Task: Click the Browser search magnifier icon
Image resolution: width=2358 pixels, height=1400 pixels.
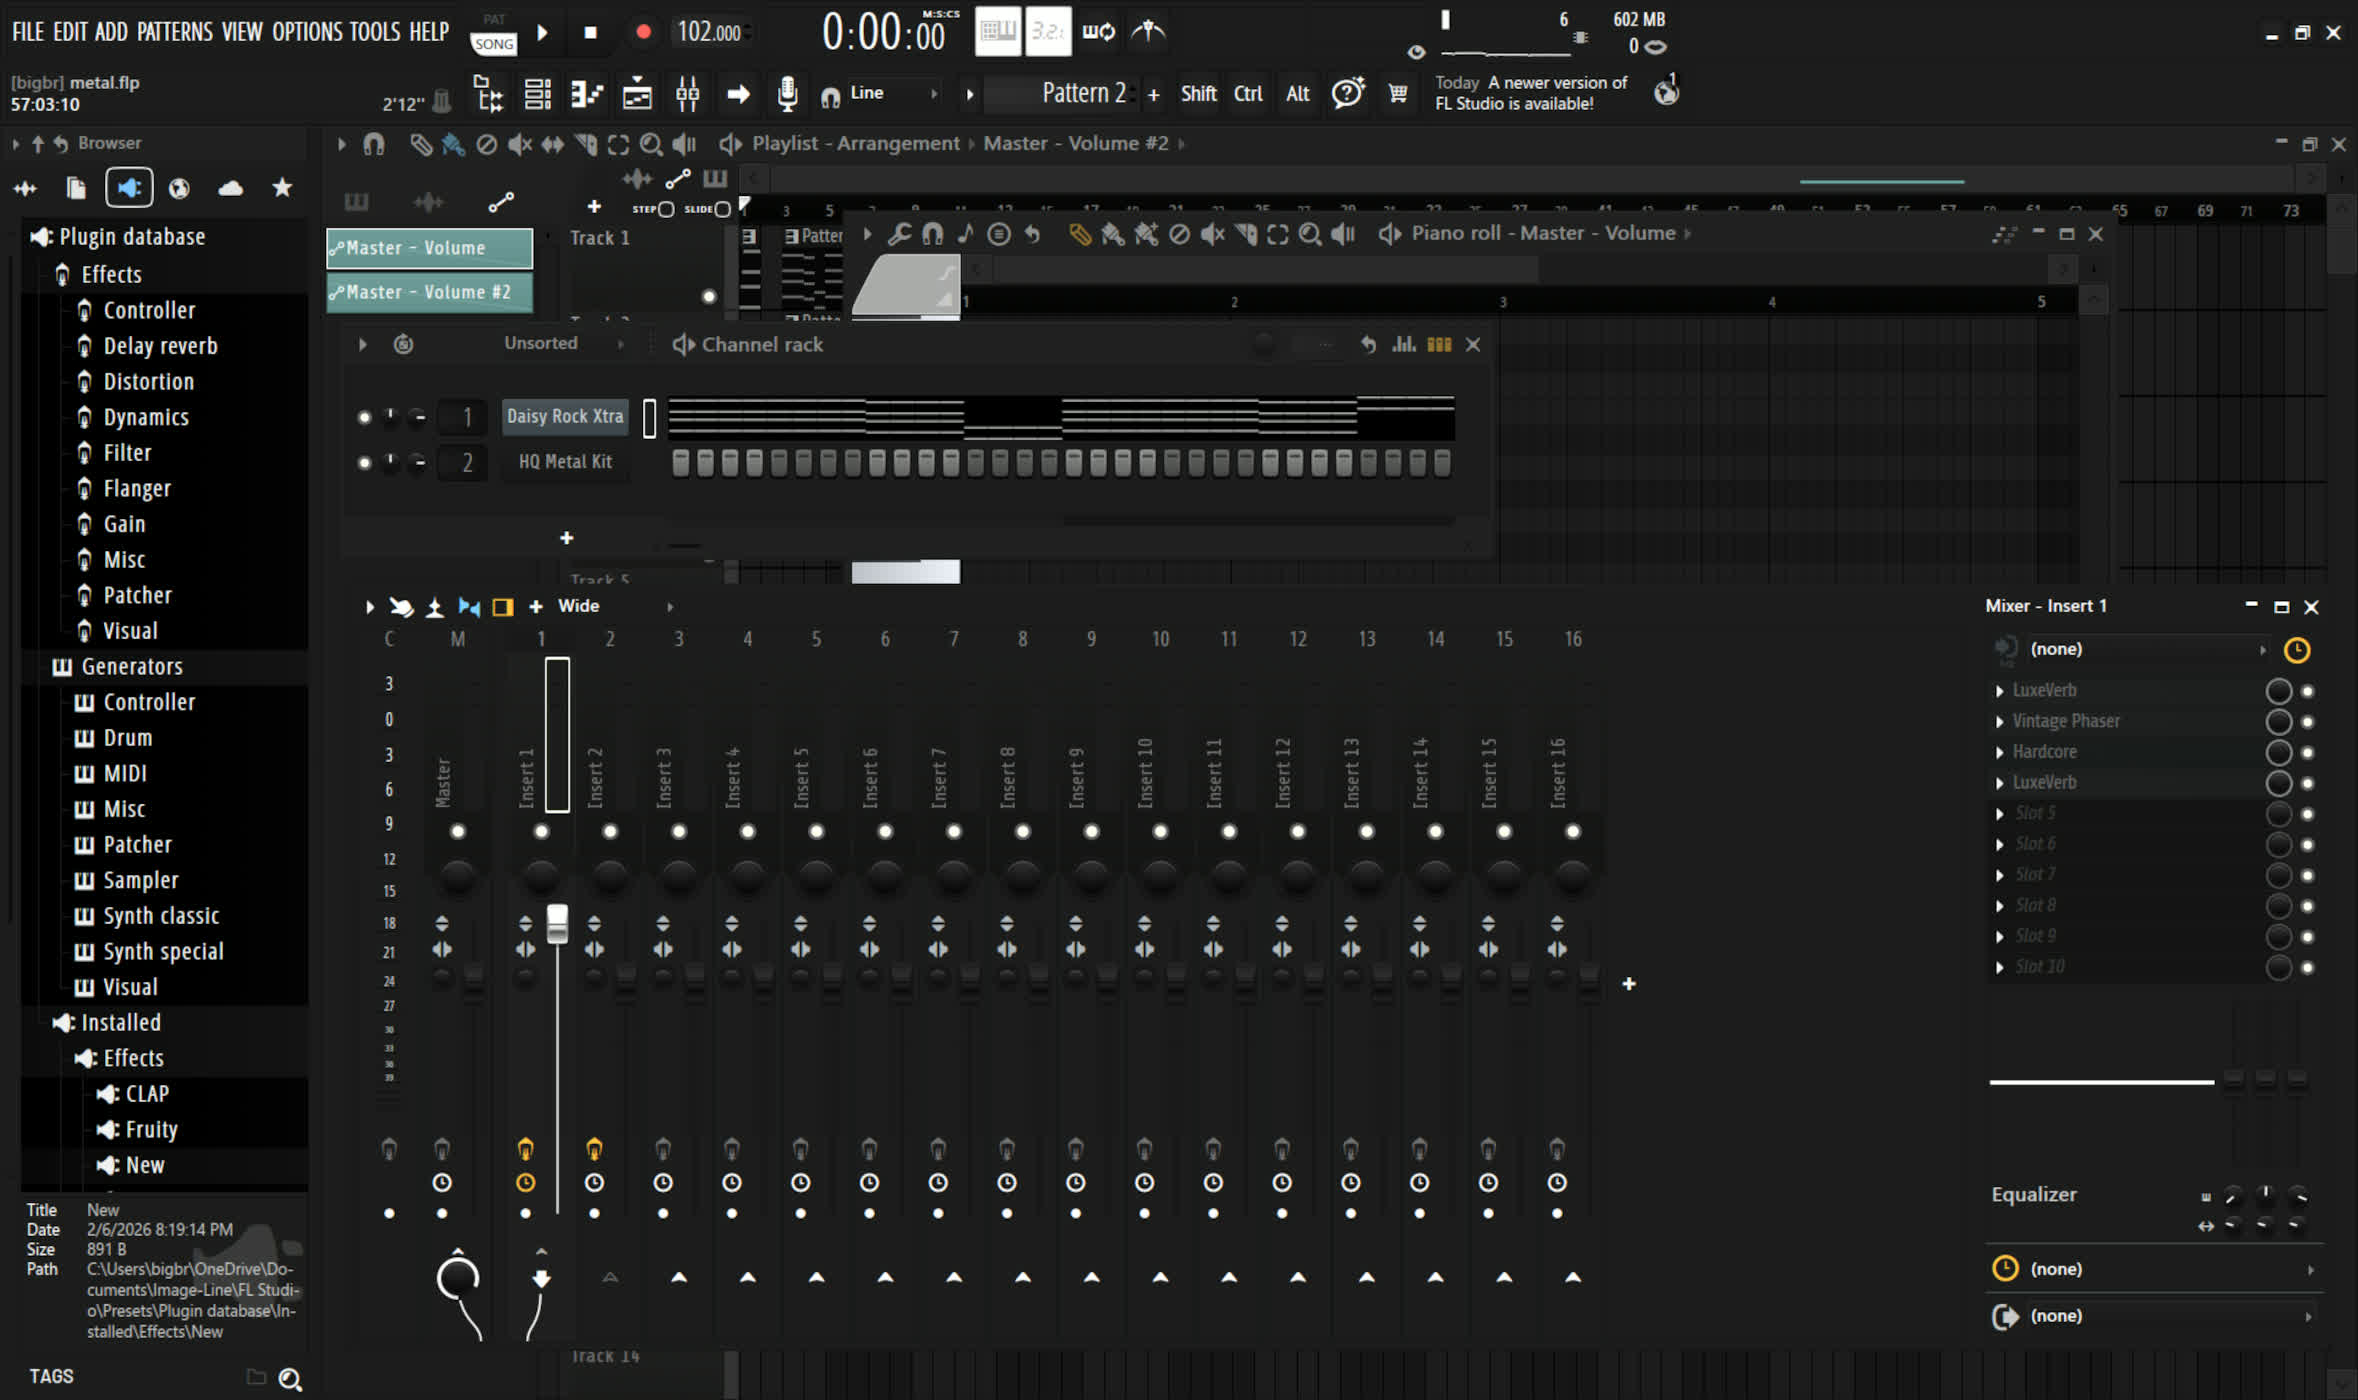Action: pyautogui.click(x=290, y=1379)
